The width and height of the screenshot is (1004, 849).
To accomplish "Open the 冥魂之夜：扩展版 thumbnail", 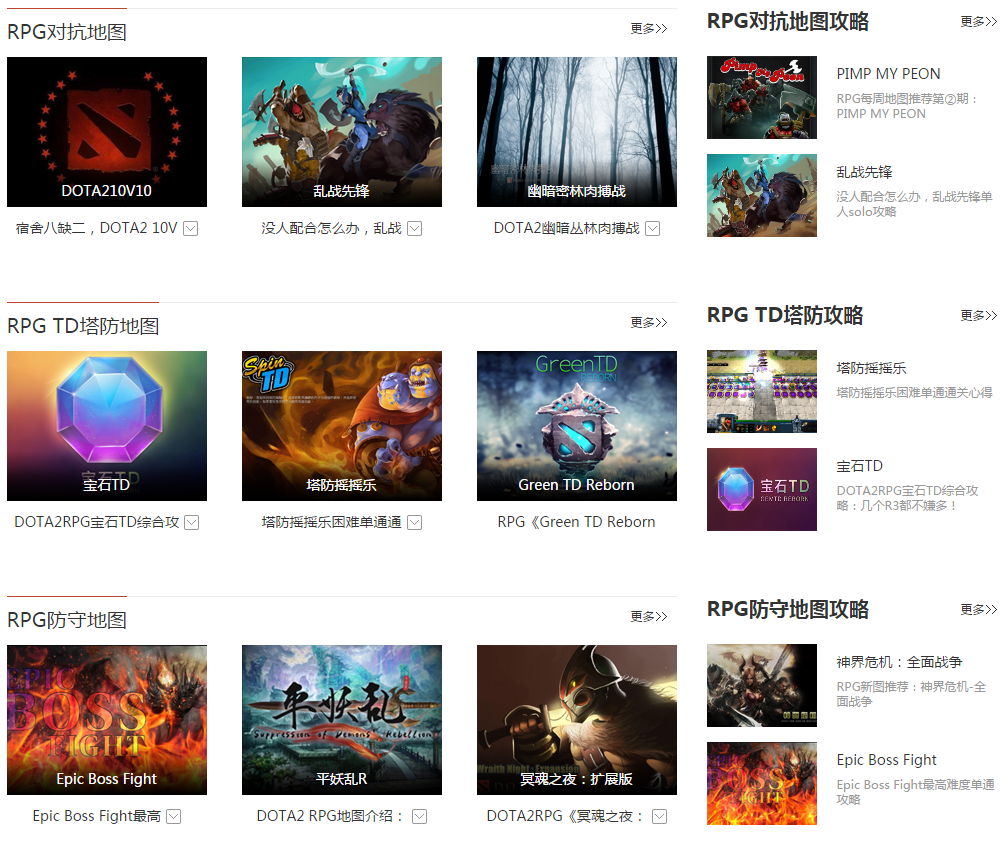I will [577, 720].
